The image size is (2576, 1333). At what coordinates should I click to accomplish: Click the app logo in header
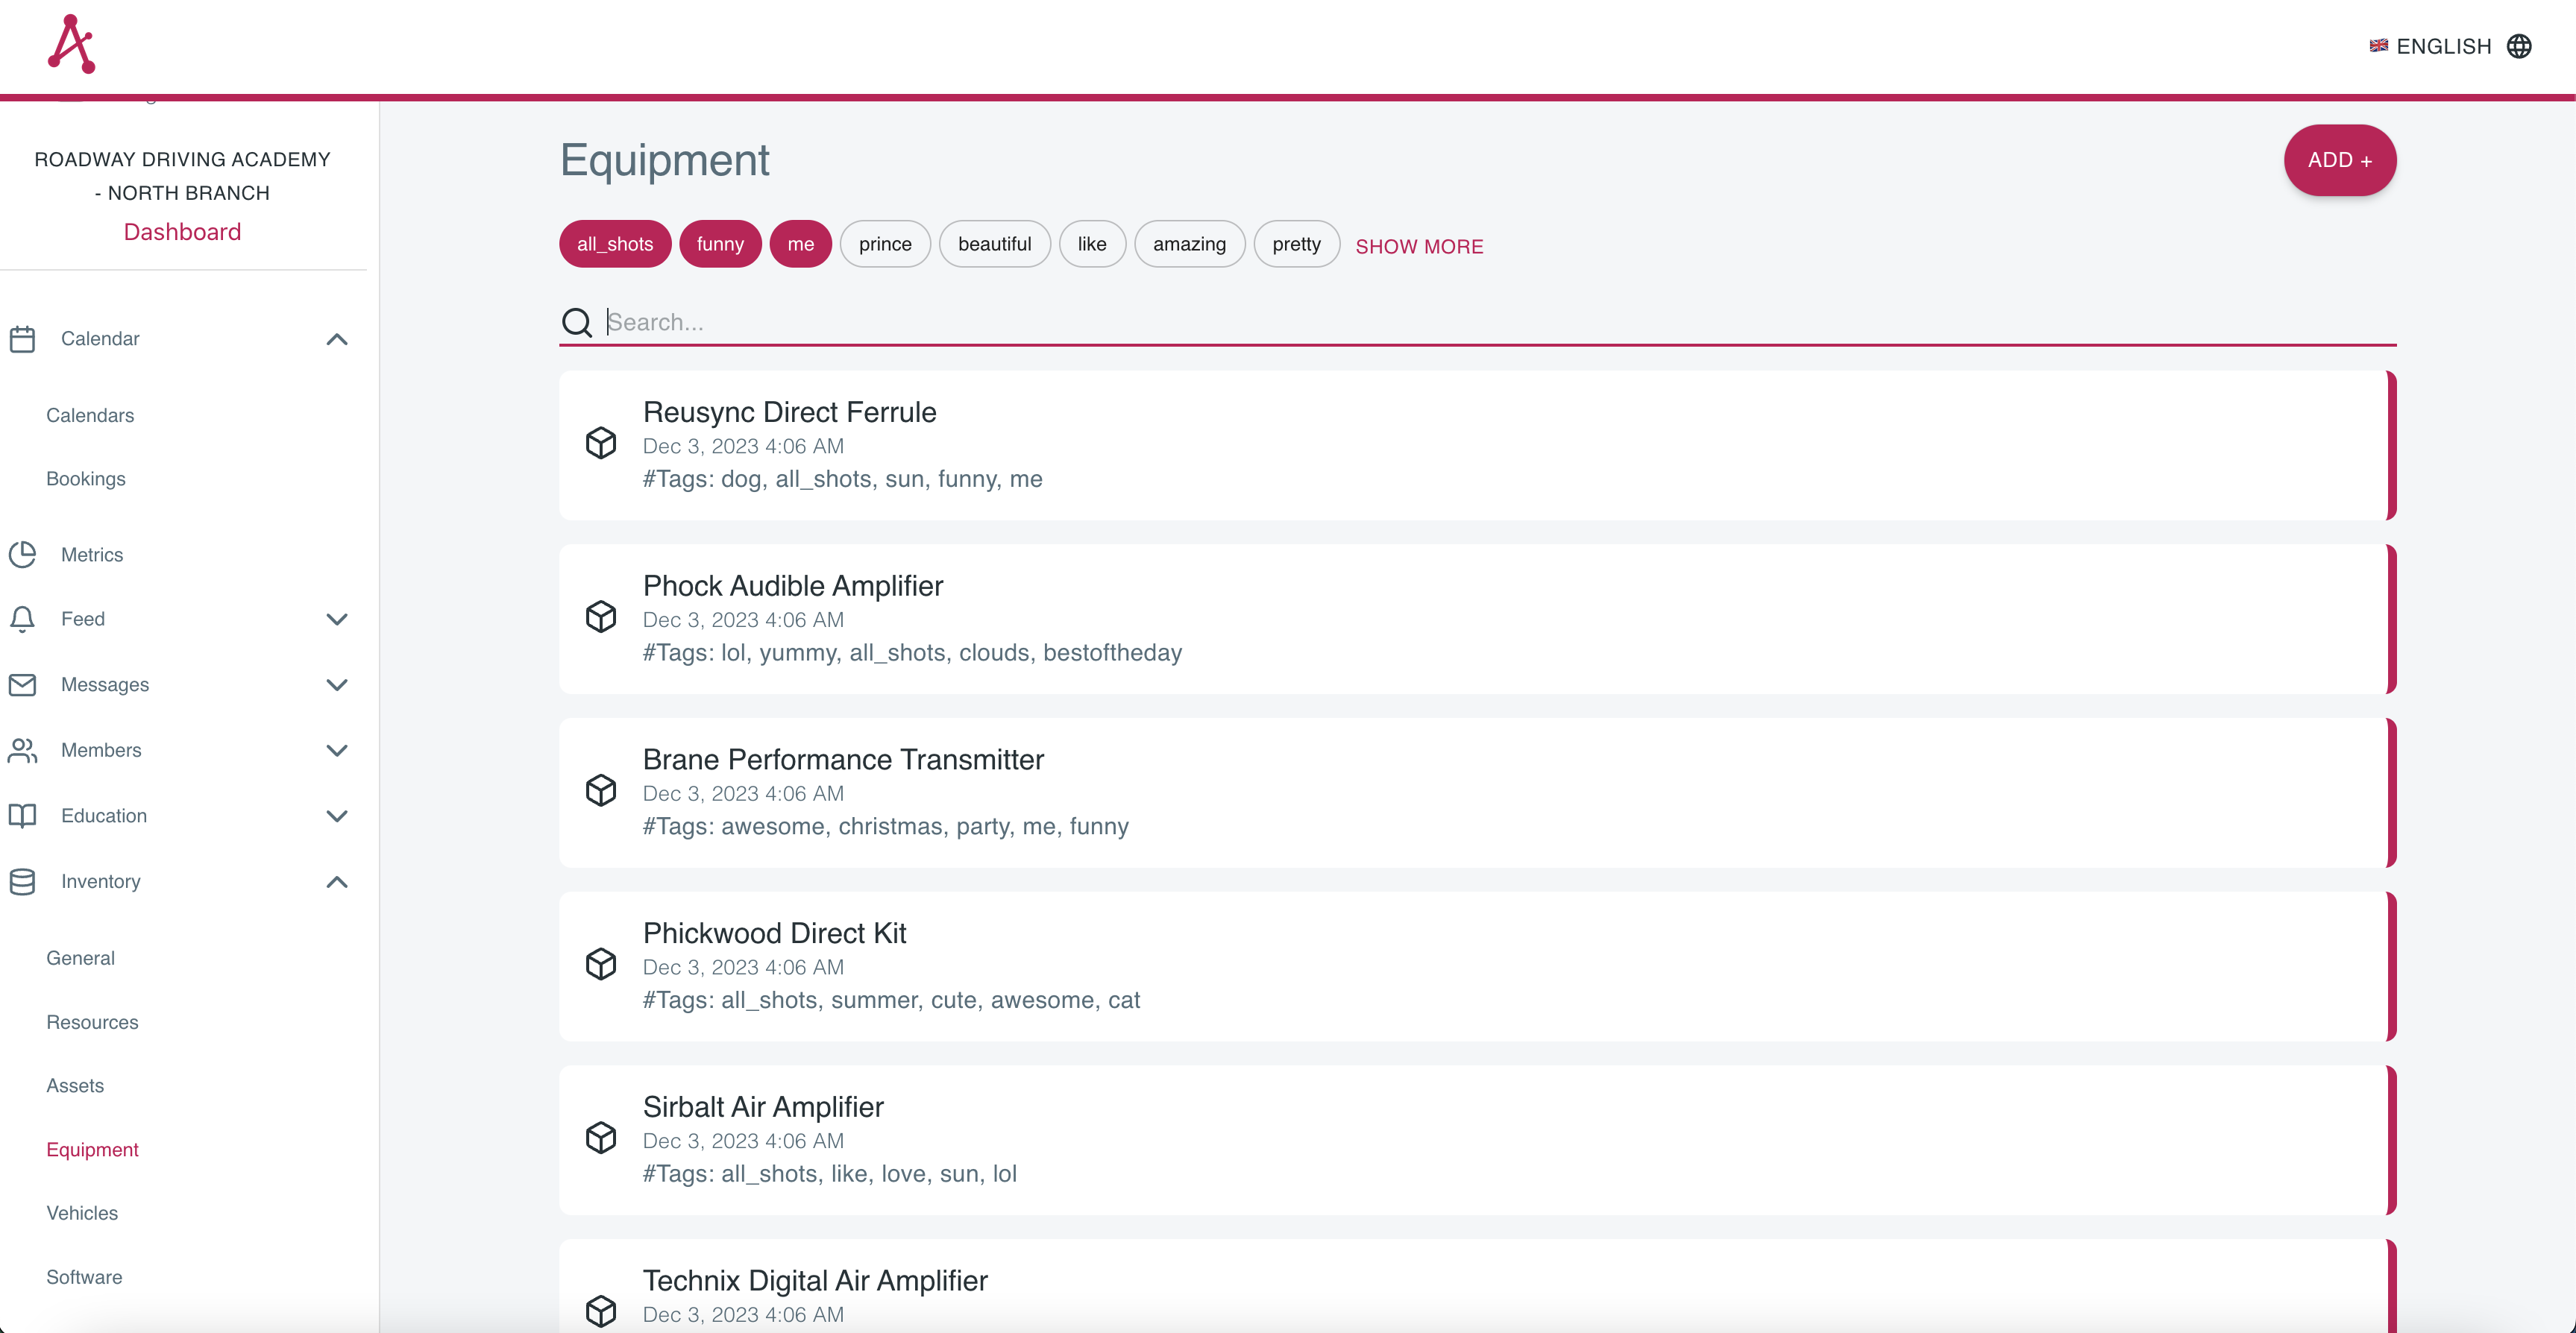tap(71, 44)
